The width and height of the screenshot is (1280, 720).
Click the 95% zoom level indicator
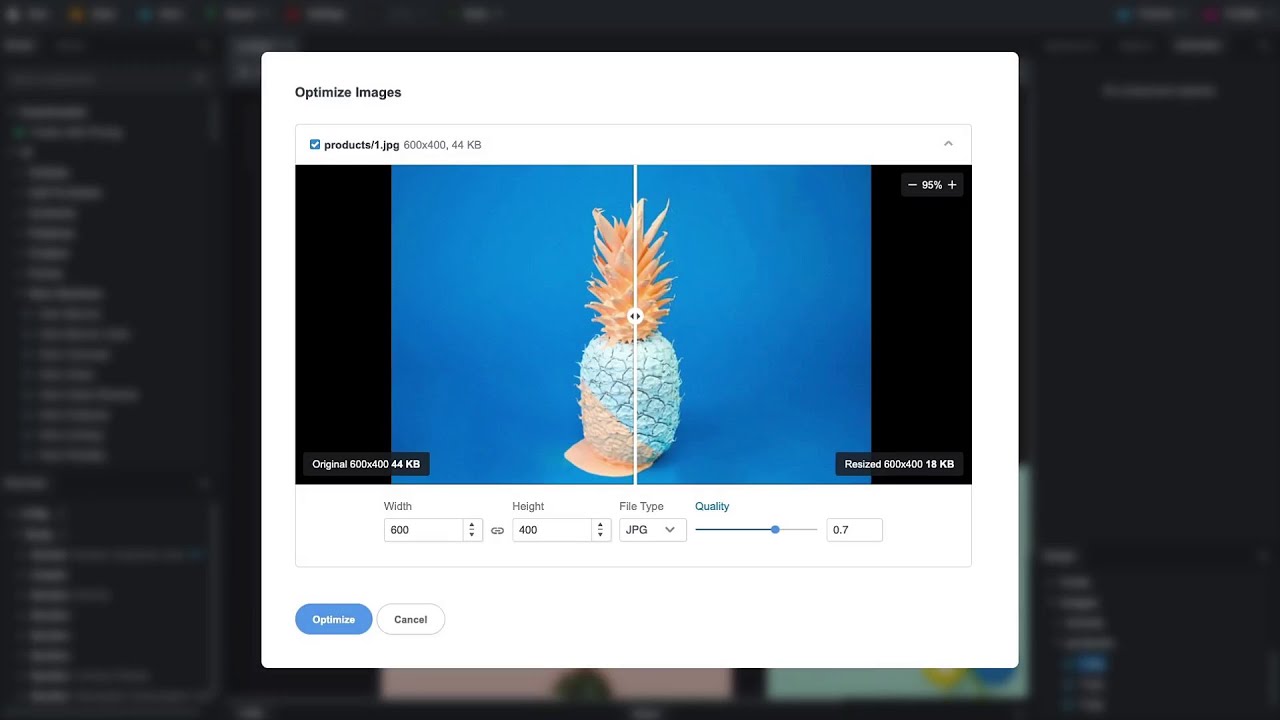tap(931, 184)
